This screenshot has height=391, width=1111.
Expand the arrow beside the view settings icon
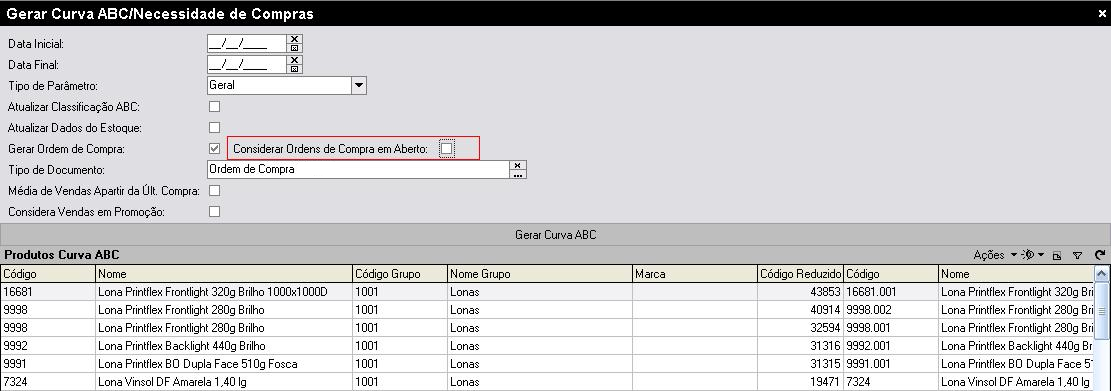(x=1041, y=255)
